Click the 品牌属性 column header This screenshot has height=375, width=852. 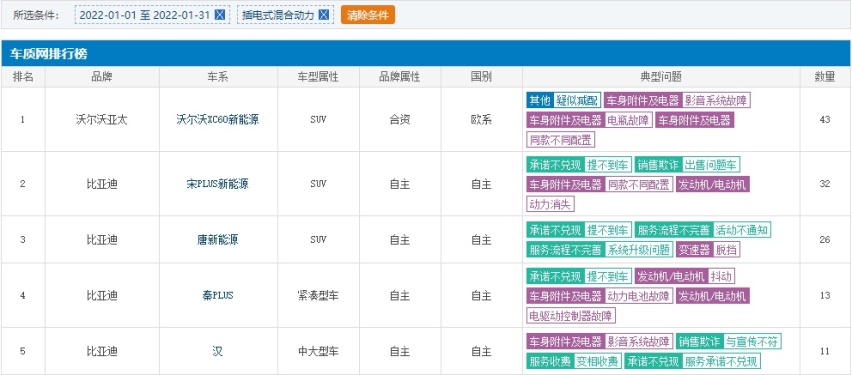click(399, 77)
